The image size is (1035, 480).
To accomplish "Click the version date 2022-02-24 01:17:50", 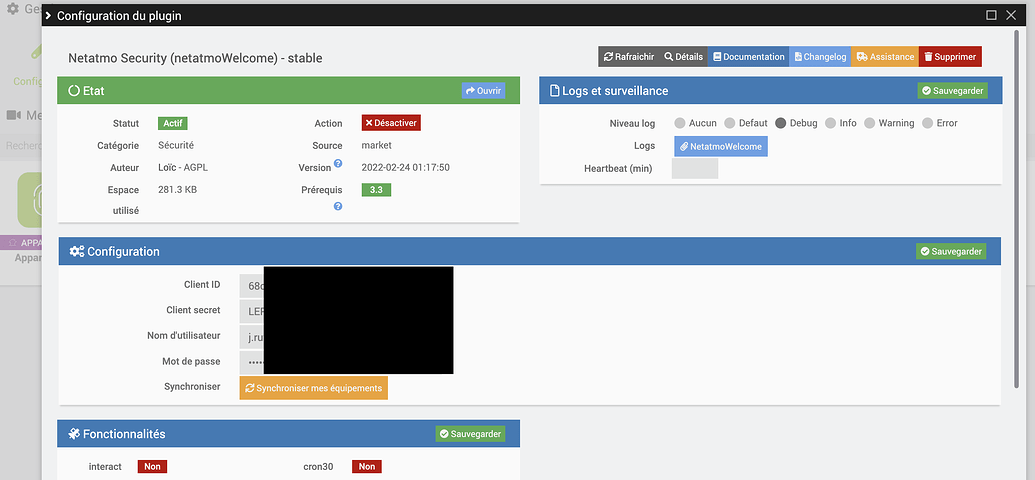I will point(405,168).
